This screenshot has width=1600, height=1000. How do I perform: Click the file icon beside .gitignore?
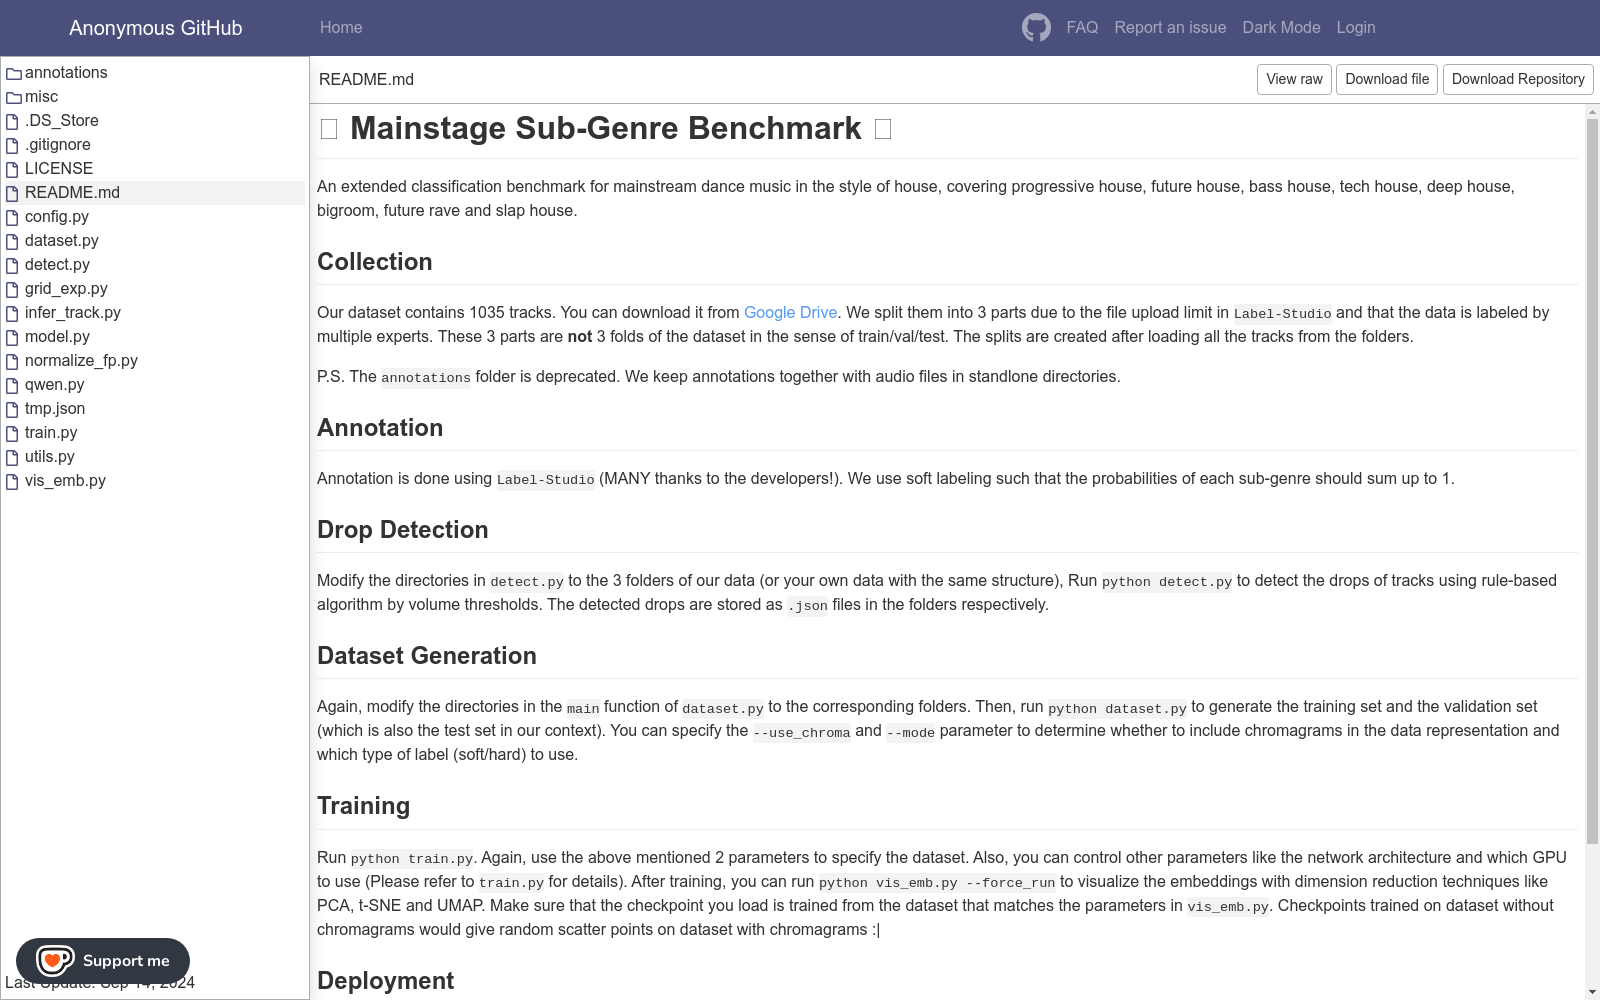click(x=13, y=145)
